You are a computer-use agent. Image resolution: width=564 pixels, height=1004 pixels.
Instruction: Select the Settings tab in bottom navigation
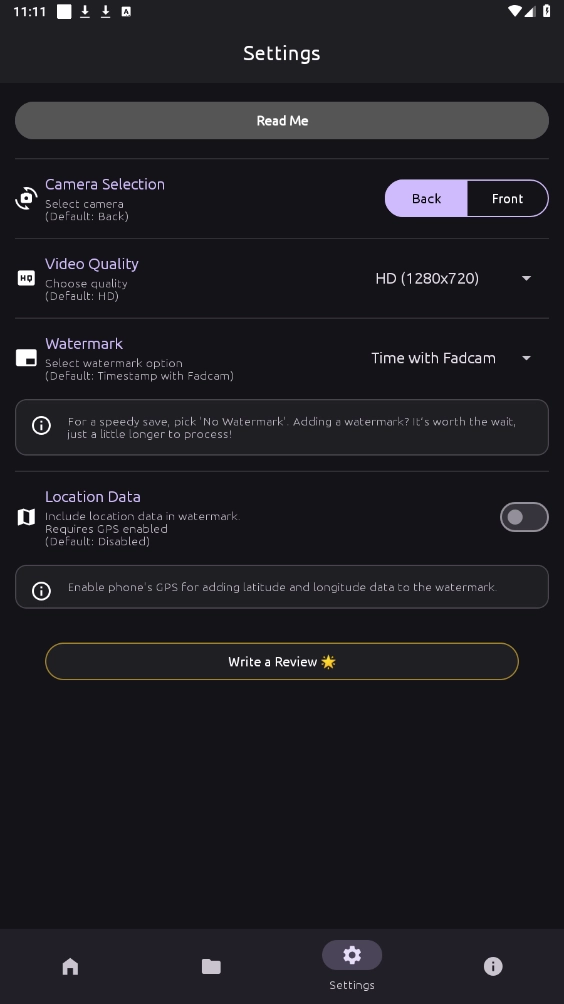click(352, 966)
